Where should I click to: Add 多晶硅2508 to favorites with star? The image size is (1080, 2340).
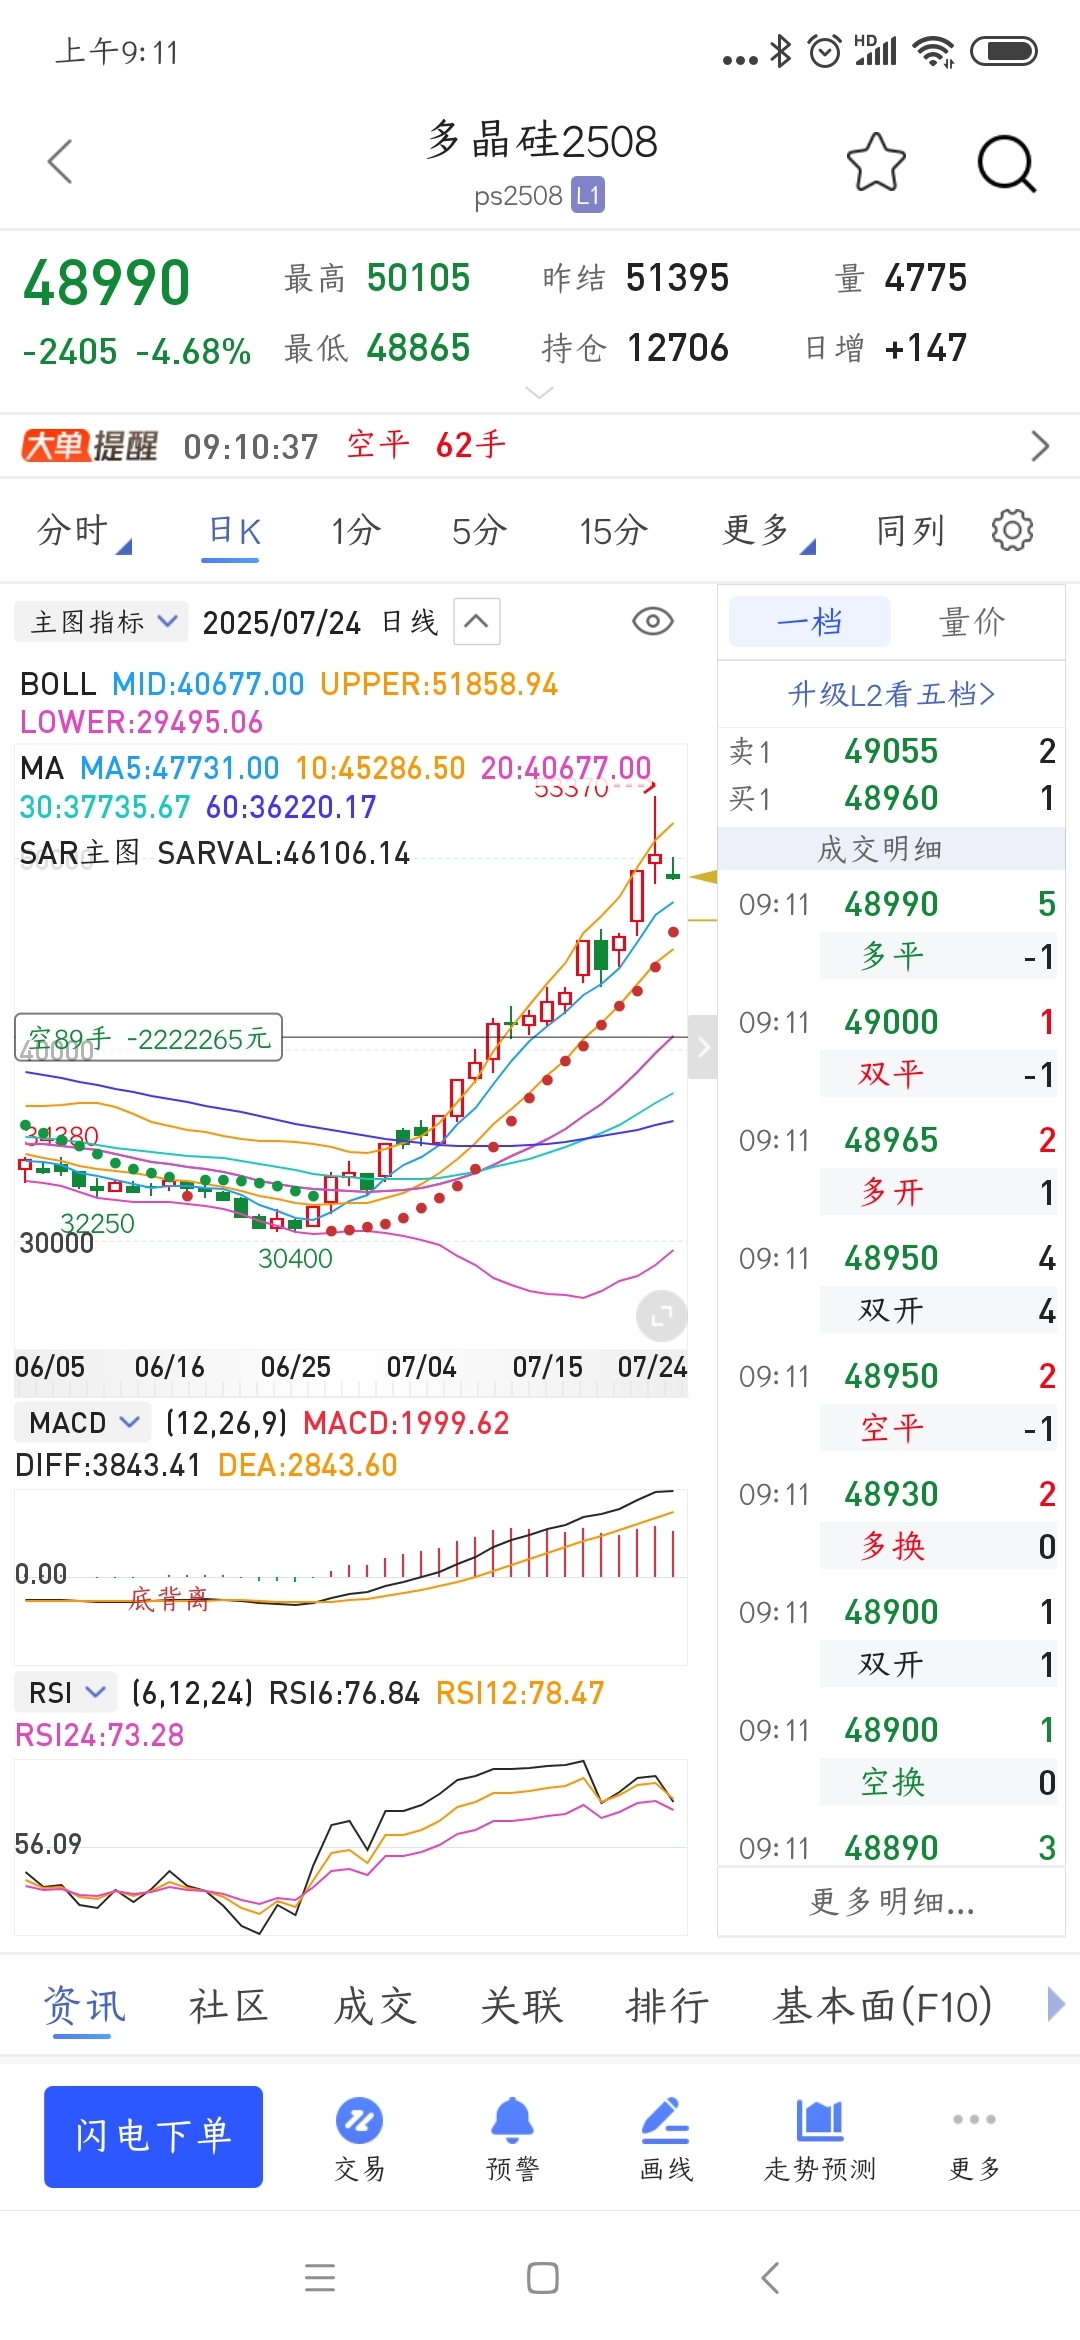(x=876, y=162)
